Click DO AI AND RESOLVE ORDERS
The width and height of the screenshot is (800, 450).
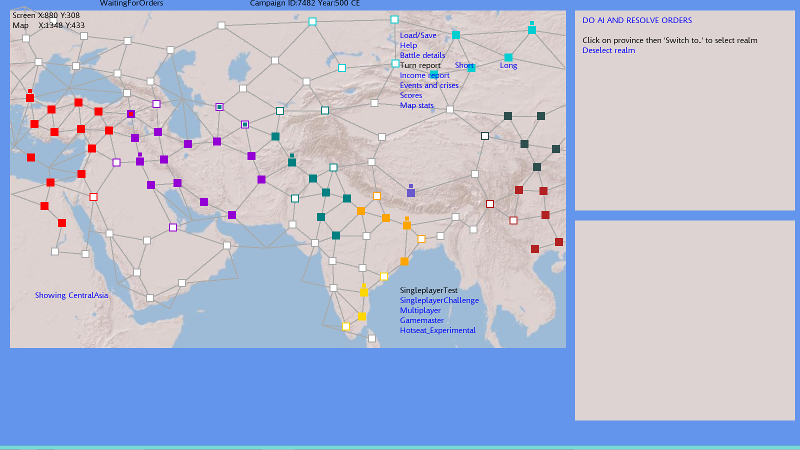636,20
